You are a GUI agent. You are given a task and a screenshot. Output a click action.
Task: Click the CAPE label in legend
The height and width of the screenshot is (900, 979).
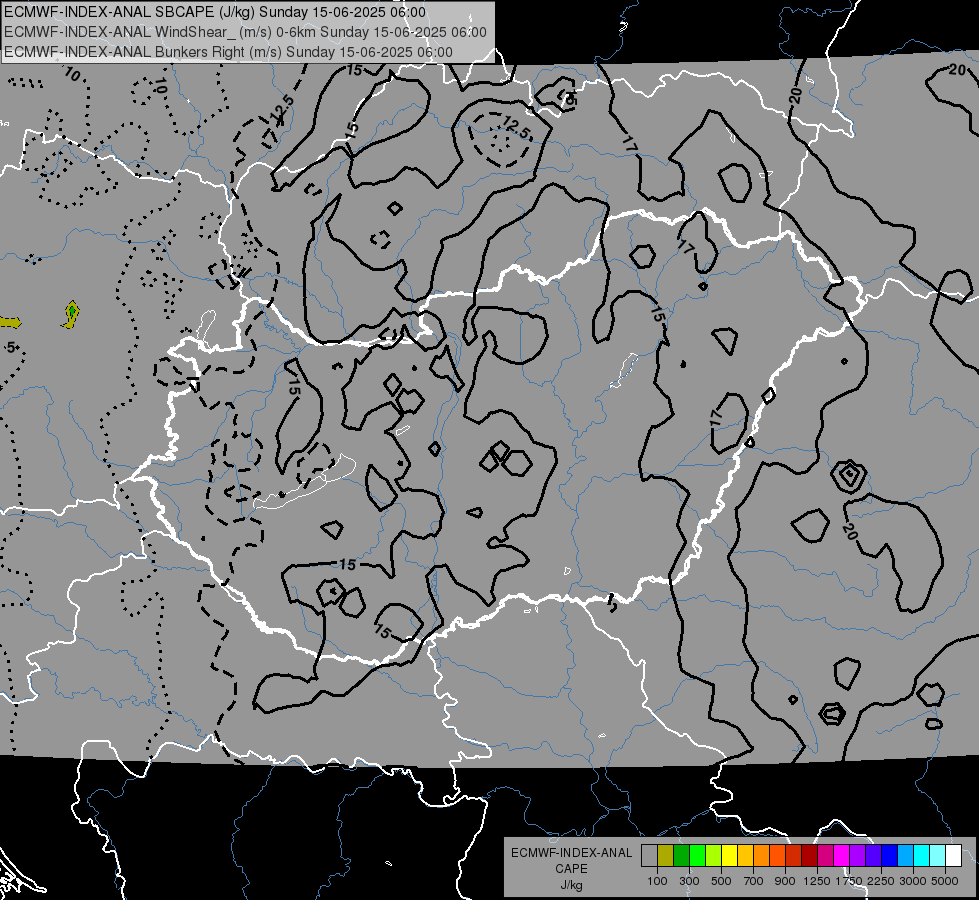[571, 869]
